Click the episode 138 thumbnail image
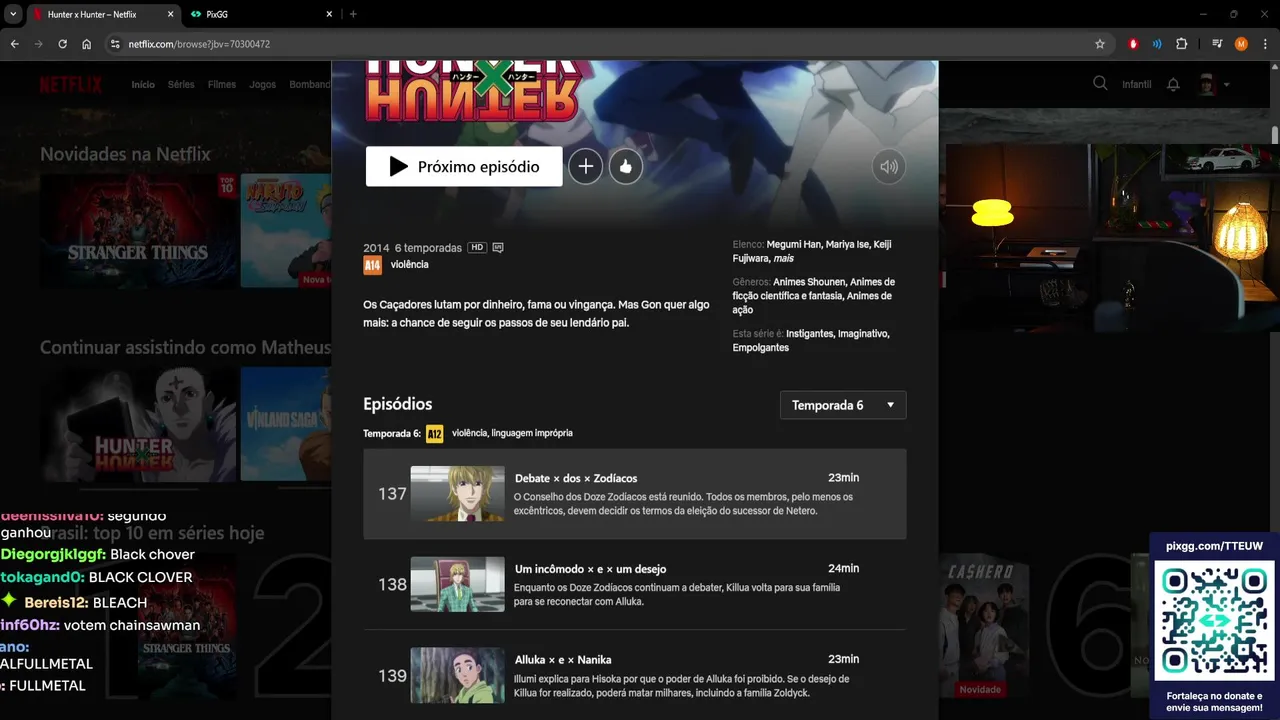This screenshot has height=720, width=1280. click(x=457, y=584)
